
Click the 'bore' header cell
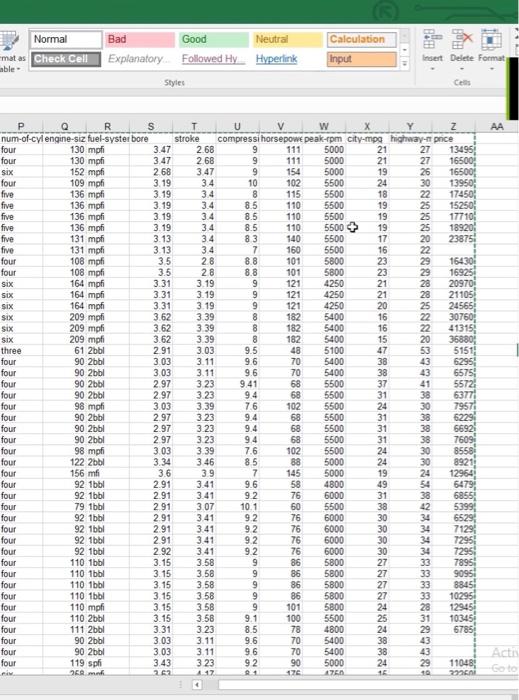pyautogui.click(x=151, y=139)
